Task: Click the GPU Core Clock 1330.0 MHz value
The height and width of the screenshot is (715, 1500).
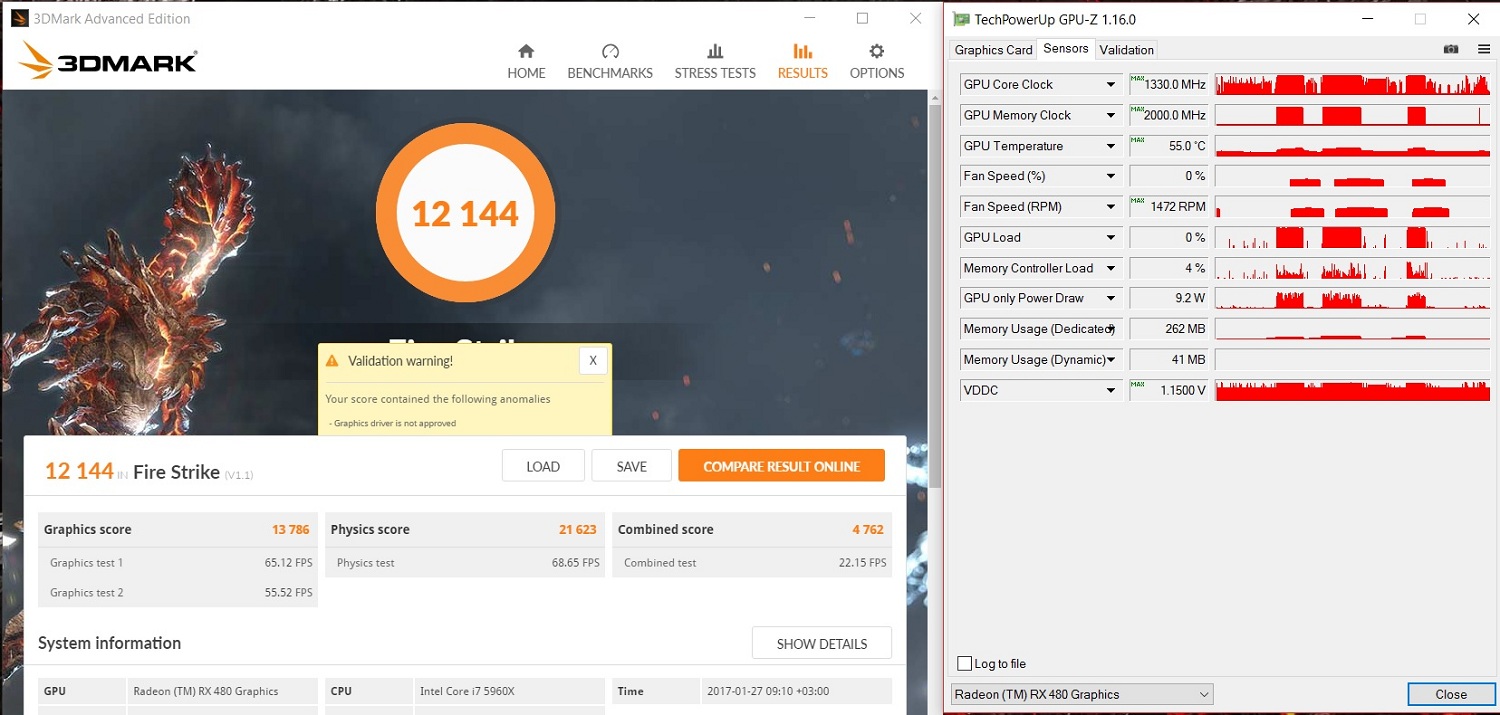Action: point(1168,85)
